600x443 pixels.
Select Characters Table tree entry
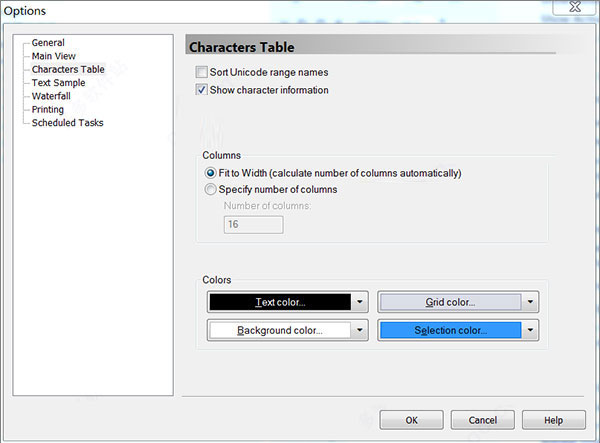[x=68, y=69]
